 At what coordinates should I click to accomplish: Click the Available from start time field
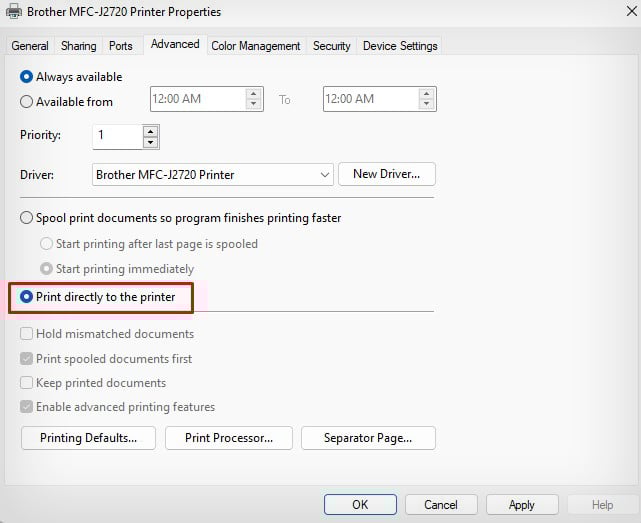pos(198,99)
